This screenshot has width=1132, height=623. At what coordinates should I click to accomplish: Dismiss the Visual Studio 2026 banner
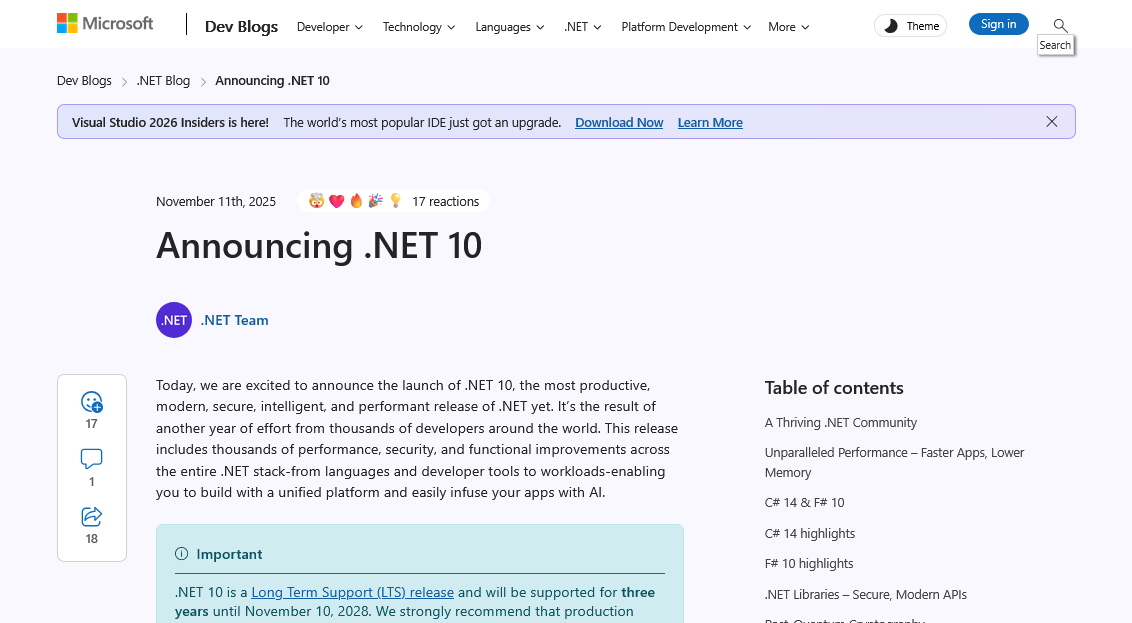(x=1051, y=122)
